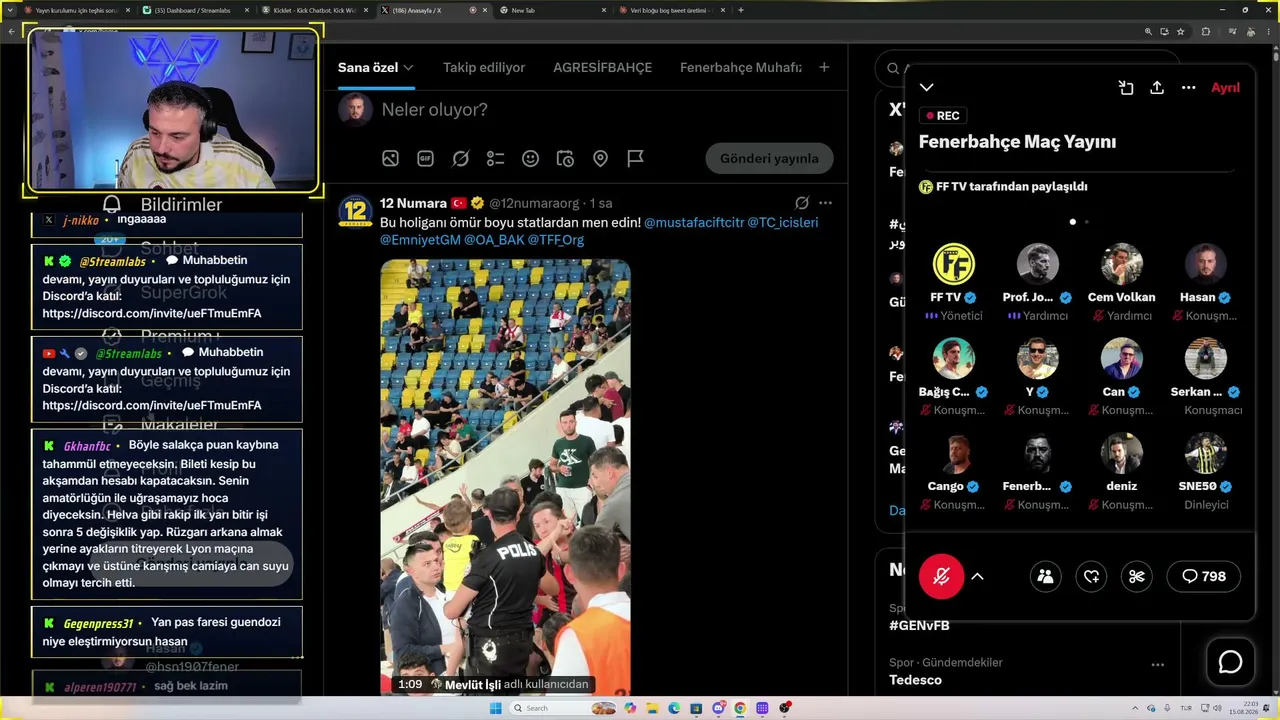Open the #GENvFB trending hashtag

coord(919,625)
